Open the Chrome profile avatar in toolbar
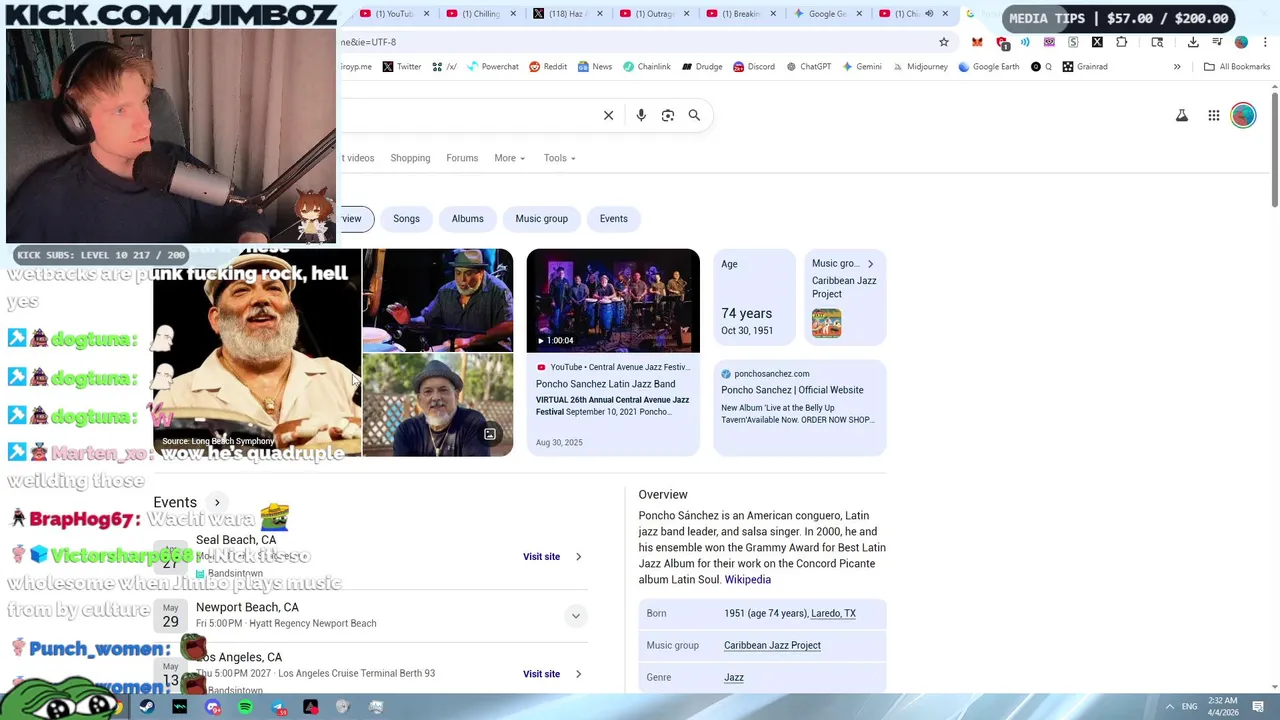The height and width of the screenshot is (720, 1280). pyautogui.click(x=1241, y=42)
